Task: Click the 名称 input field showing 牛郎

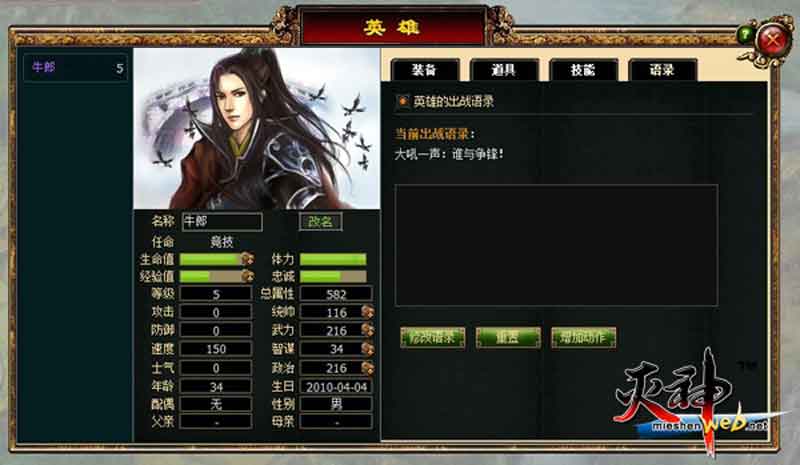Action: [222, 222]
